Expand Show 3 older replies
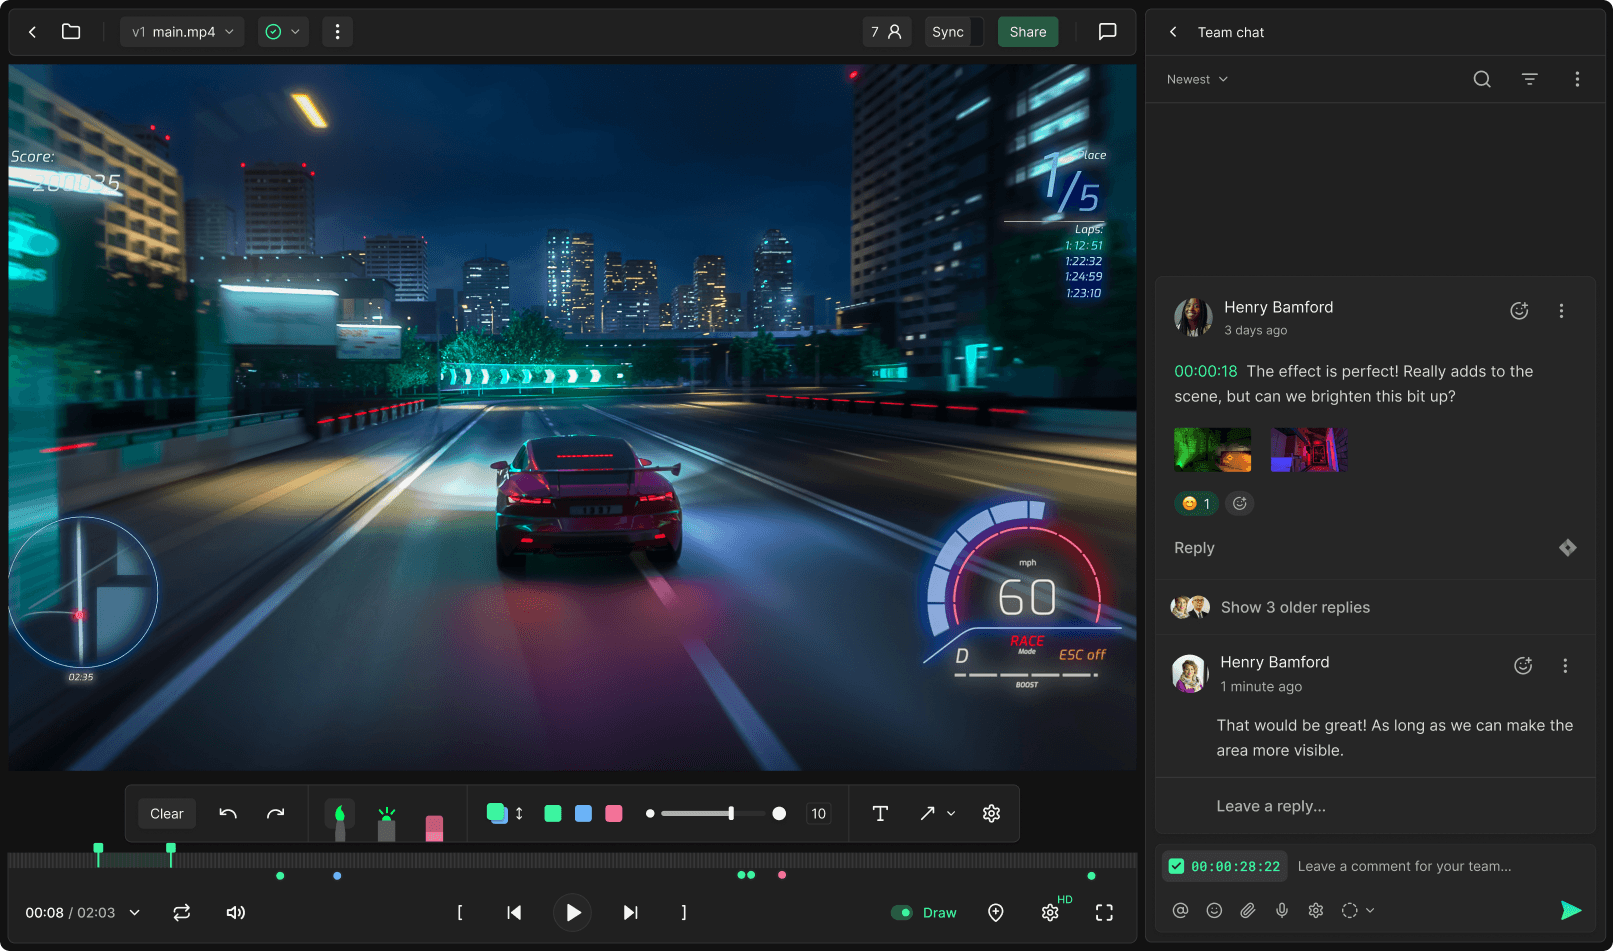This screenshot has height=951, width=1613. [1295, 607]
